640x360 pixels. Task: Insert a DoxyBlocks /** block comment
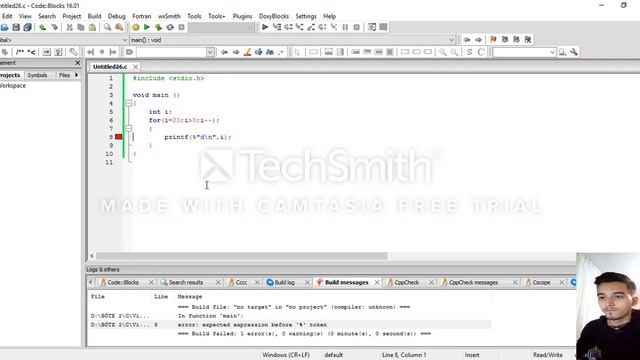coord(20,52)
